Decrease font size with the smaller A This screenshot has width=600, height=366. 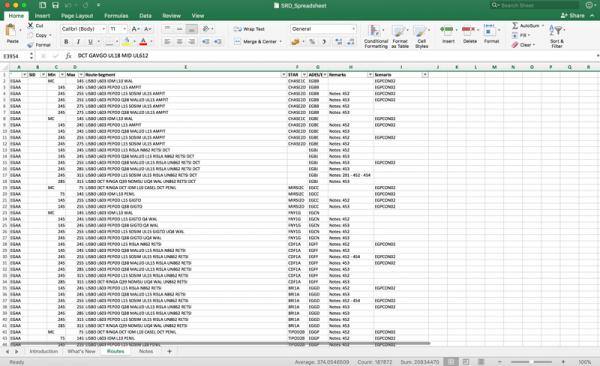click(x=147, y=29)
